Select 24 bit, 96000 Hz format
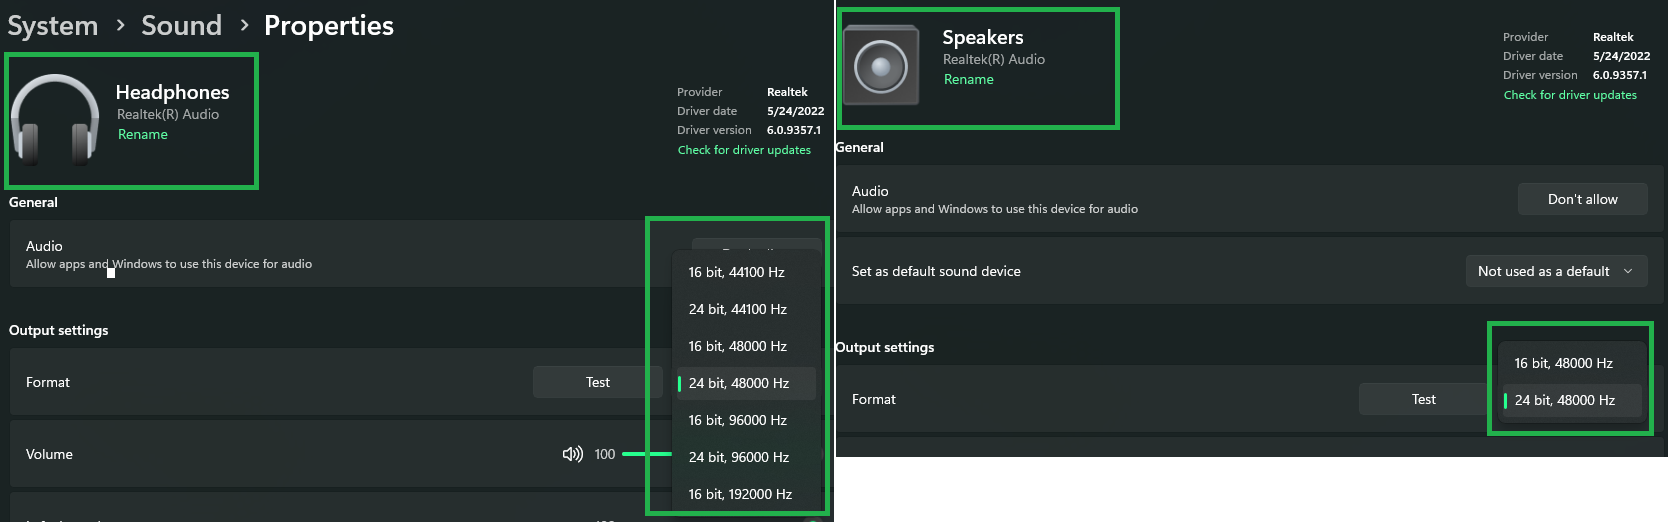 coord(746,457)
